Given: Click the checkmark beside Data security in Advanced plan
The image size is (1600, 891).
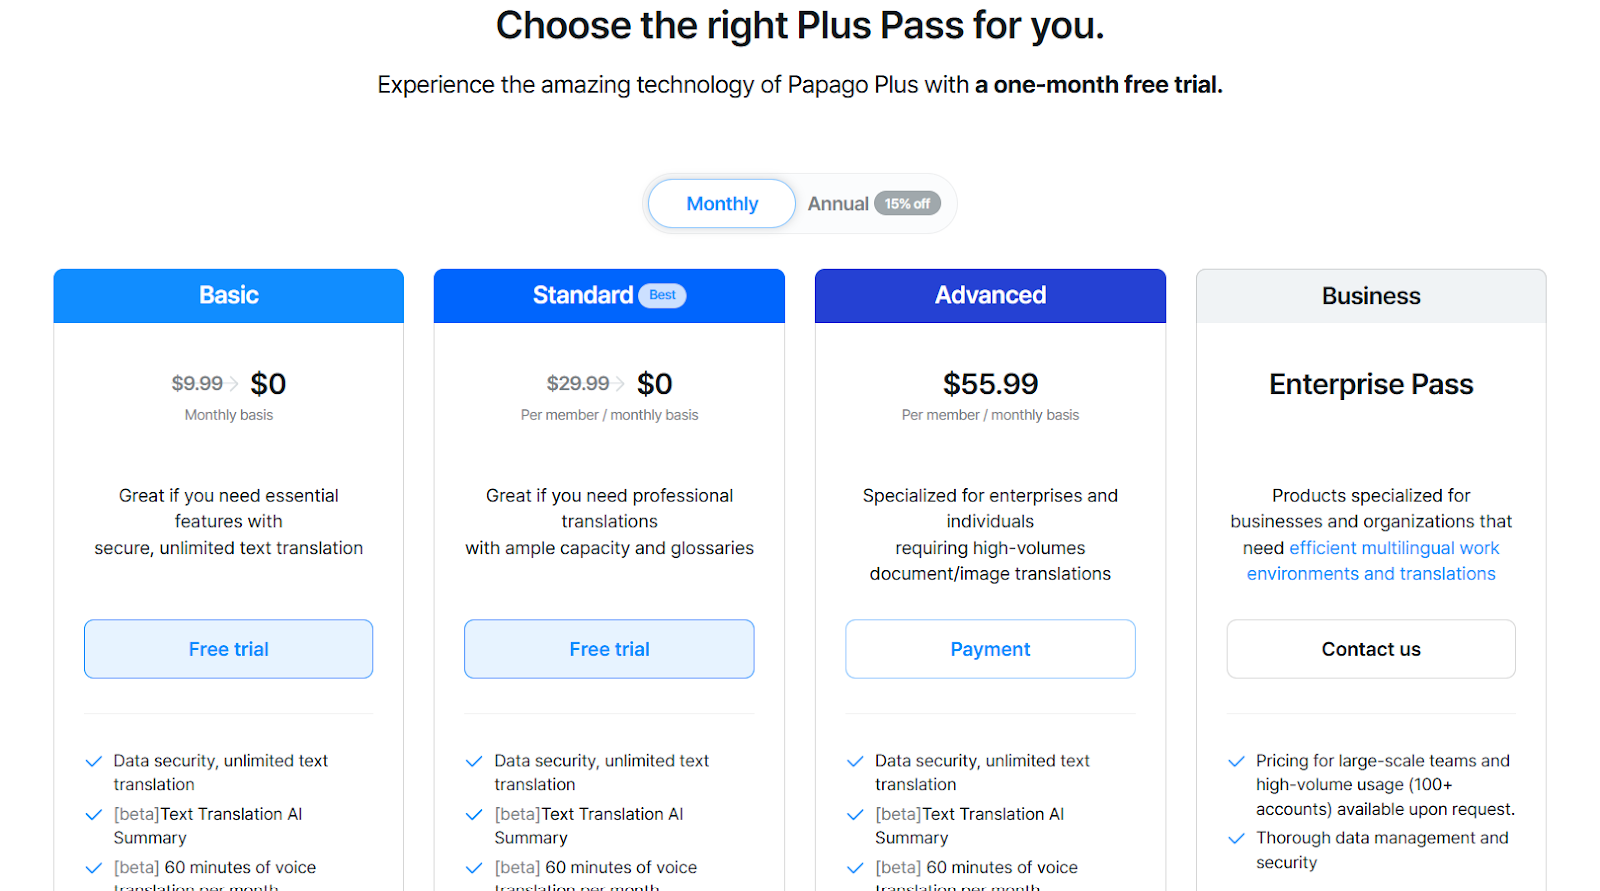Looking at the screenshot, I should 854,760.
